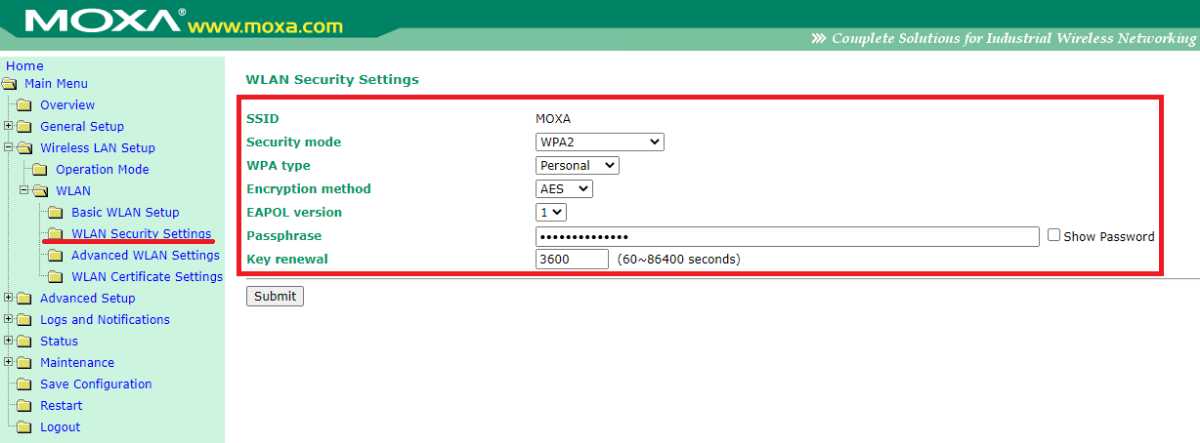This screenshot has height=443, width=1200.
Task: Click the folder icon next to Save Configuration
Action: tap(25, 385)
